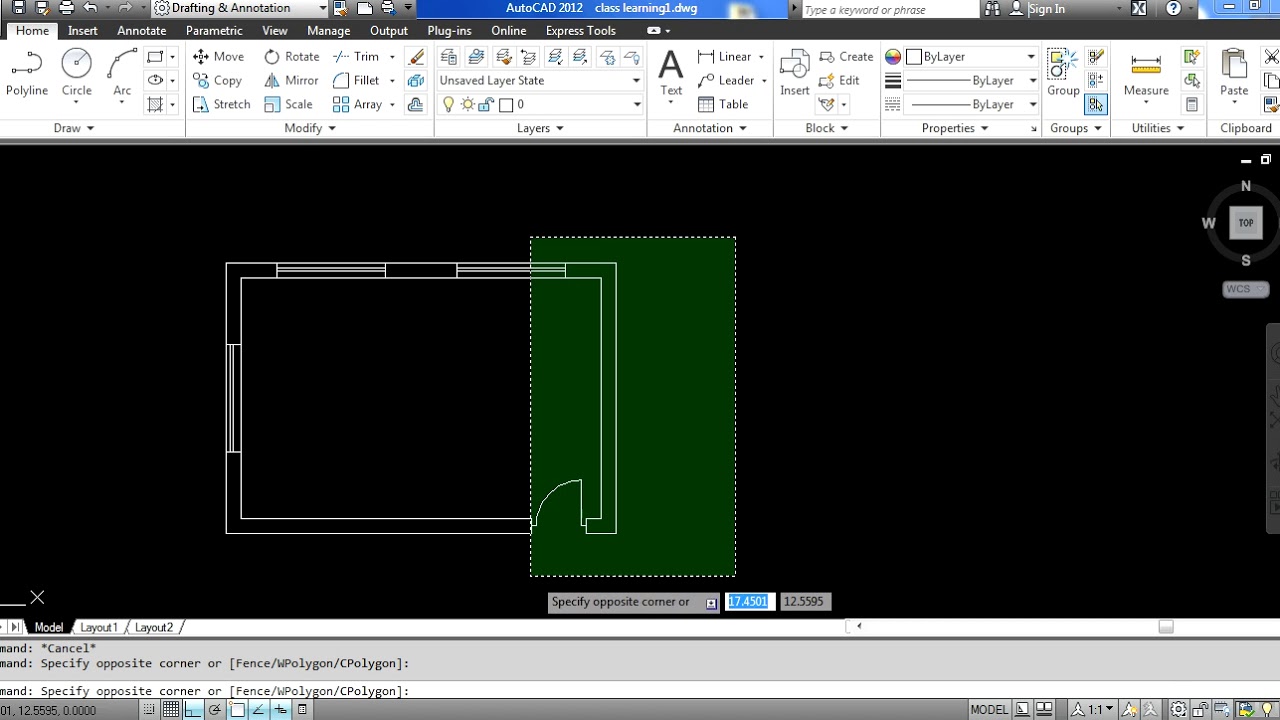The height and width of the screenshot is (720, 1280).
Task: Toggle freeze sun icon for layer 0
Action: (x=467, y=104)
